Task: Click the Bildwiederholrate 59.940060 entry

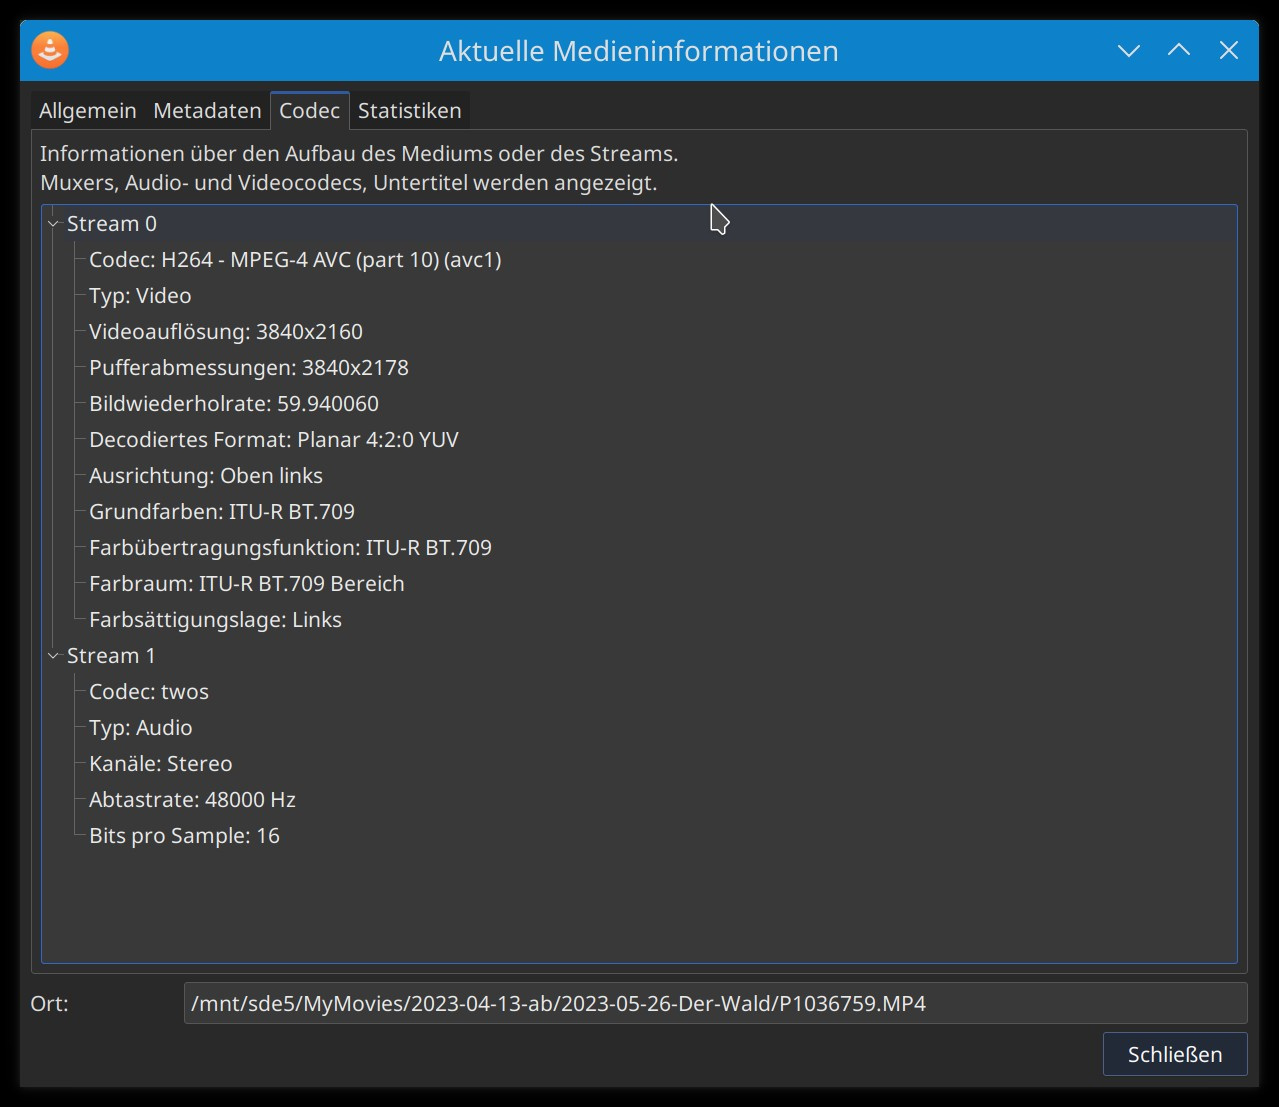Action: tap(234, 404)
